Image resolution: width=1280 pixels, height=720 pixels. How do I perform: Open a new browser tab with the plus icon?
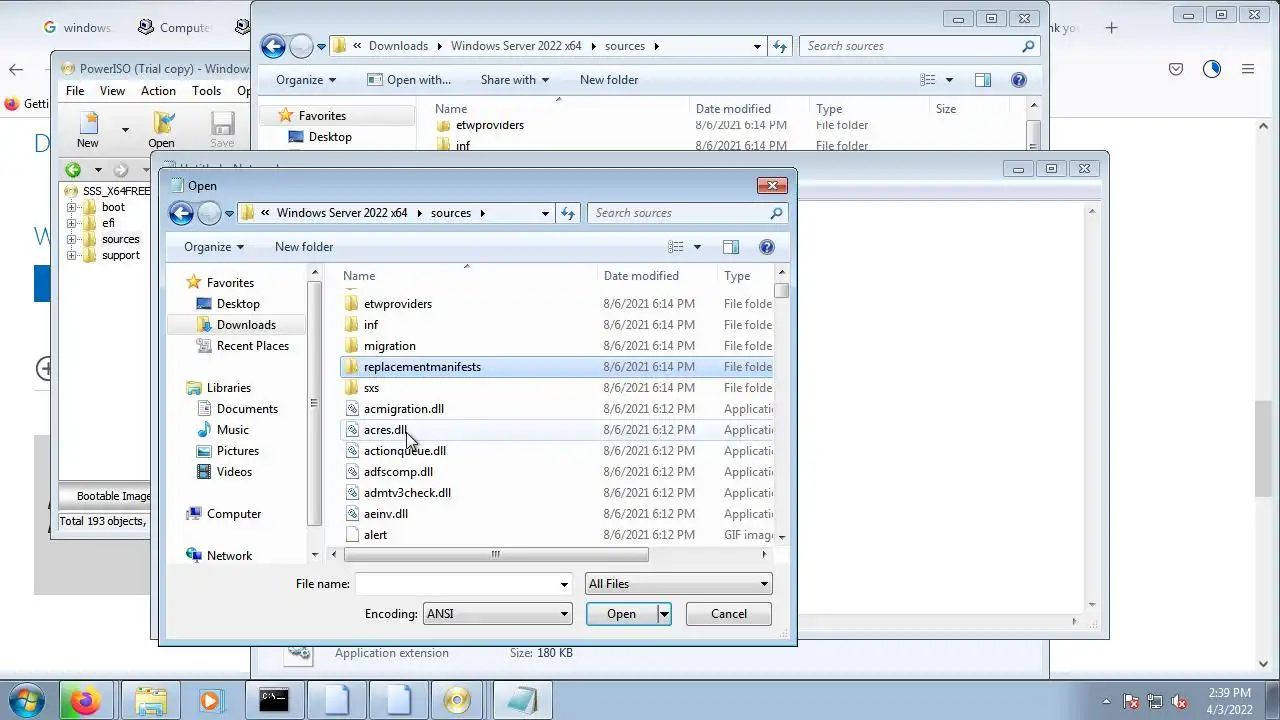1111,28
